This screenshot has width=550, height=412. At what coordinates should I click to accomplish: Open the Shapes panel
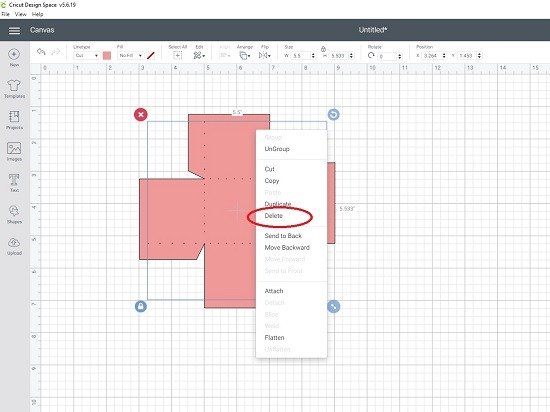(14, 214)
